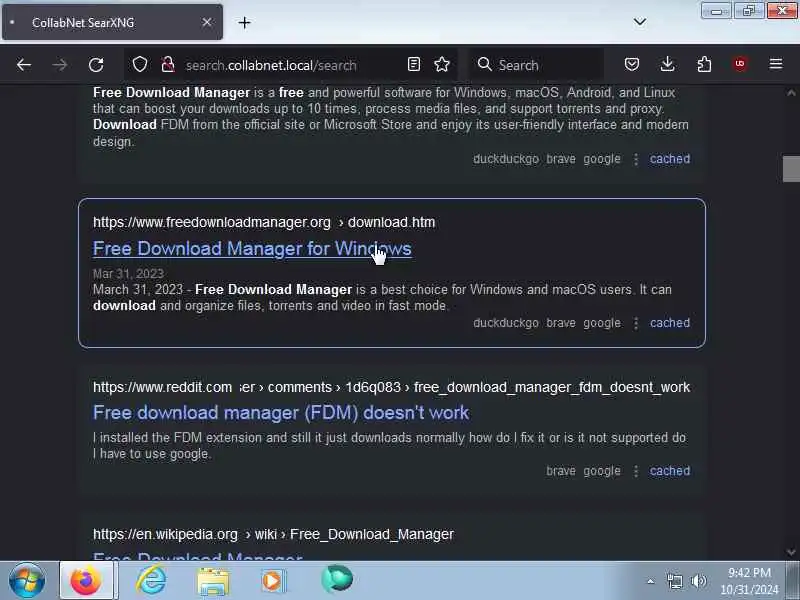This screenshot has height=600, width=800.
Task: Expand more options for the reddit result
Action: [x=636, y=471]
